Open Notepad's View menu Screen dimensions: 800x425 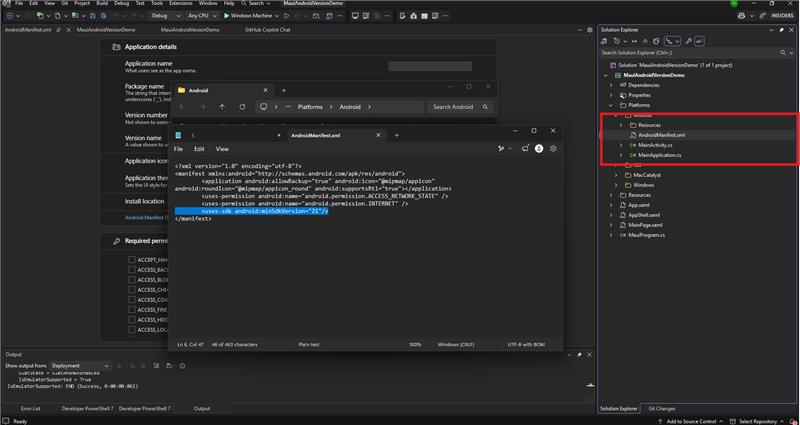click(222, 149)
